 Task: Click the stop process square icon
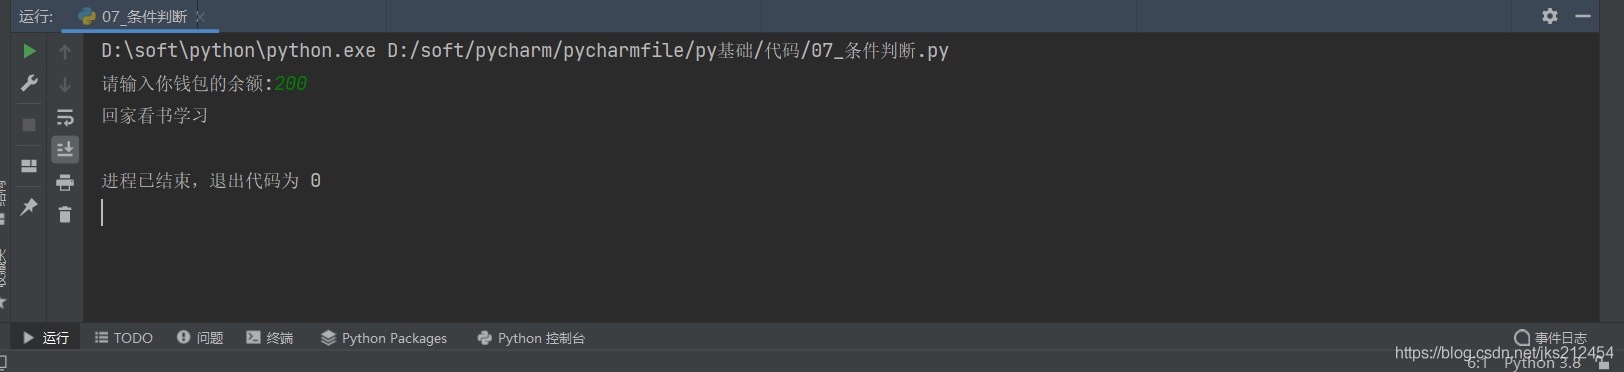click(x=29, y=124)
